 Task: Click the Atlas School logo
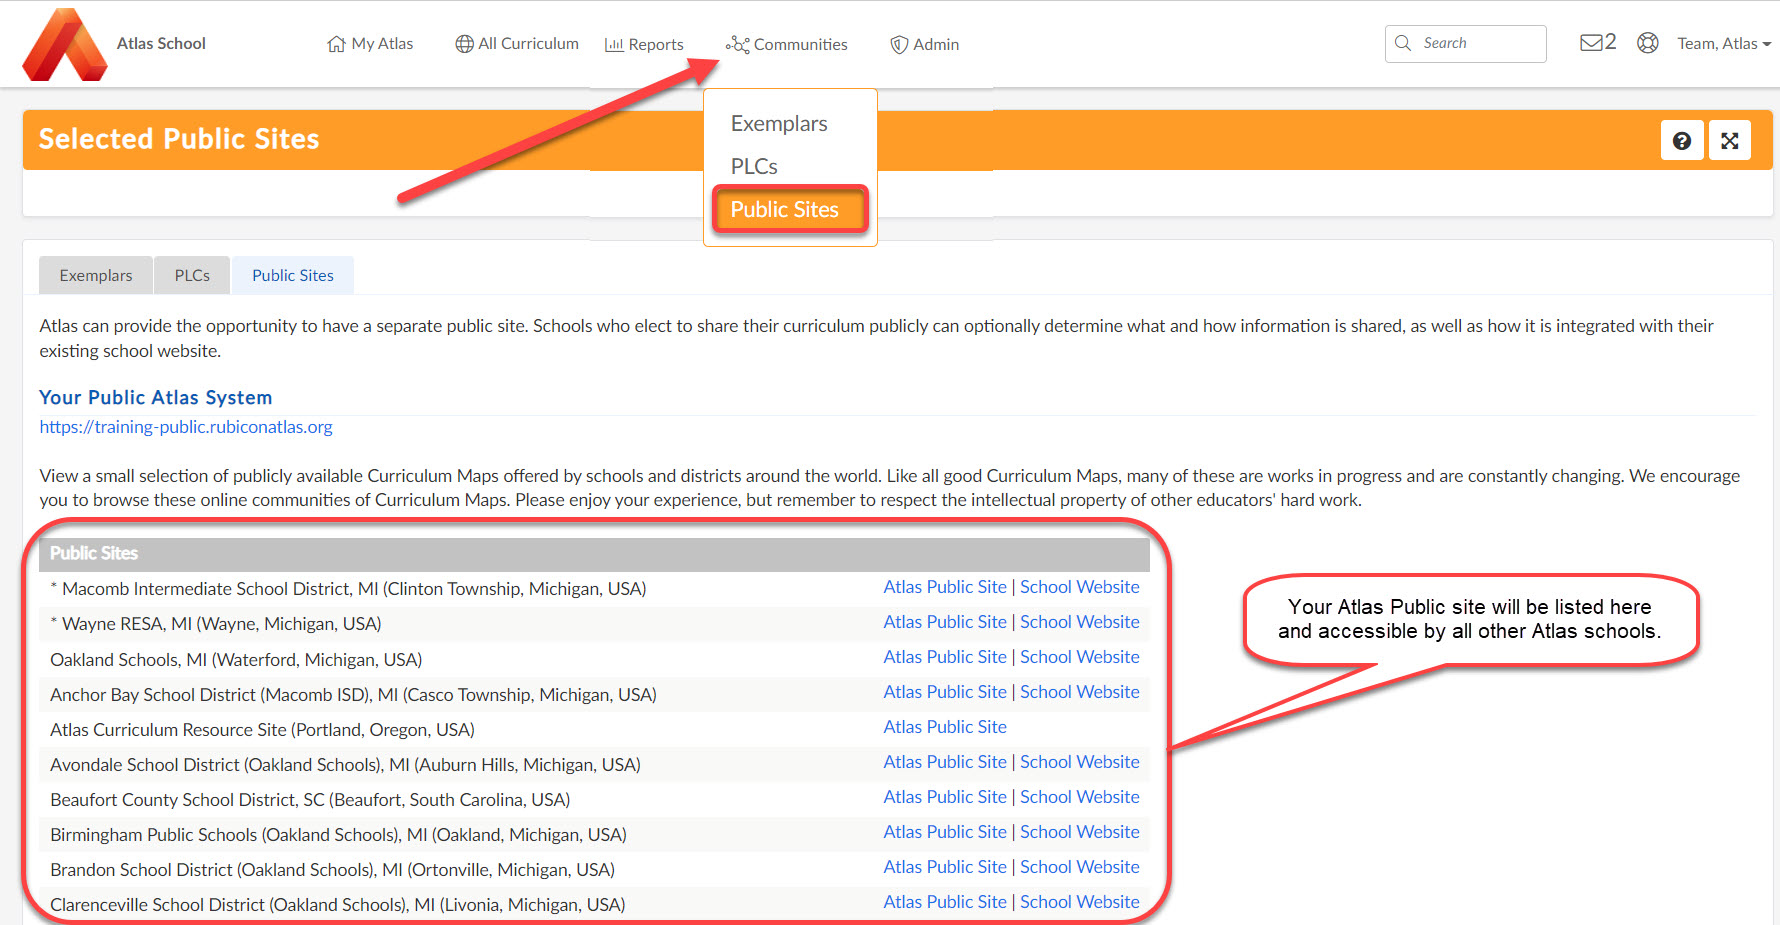point(65,44)
